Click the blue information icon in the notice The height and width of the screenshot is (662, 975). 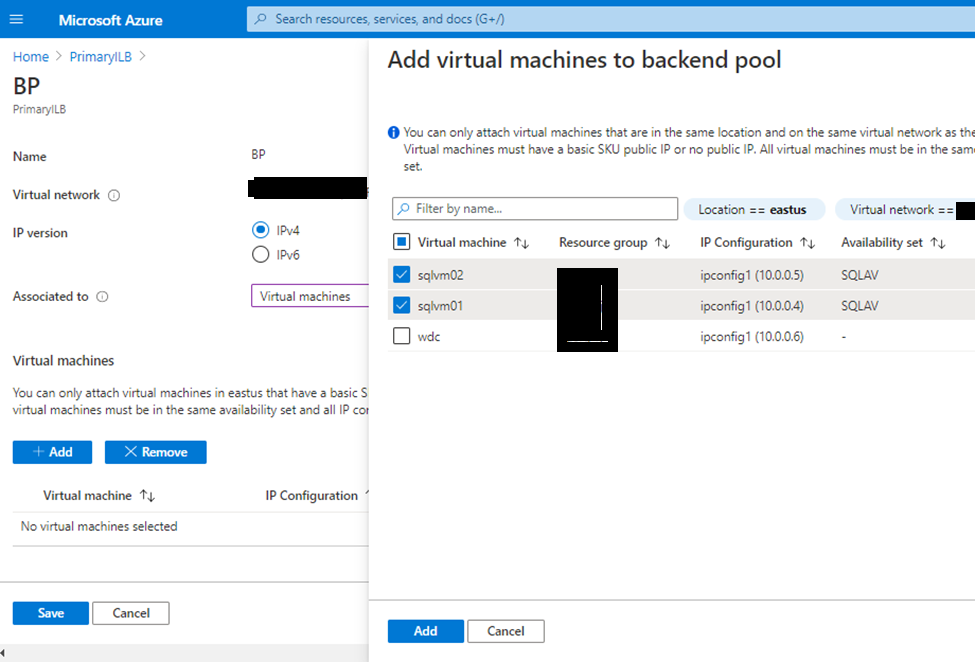[394, 132]
